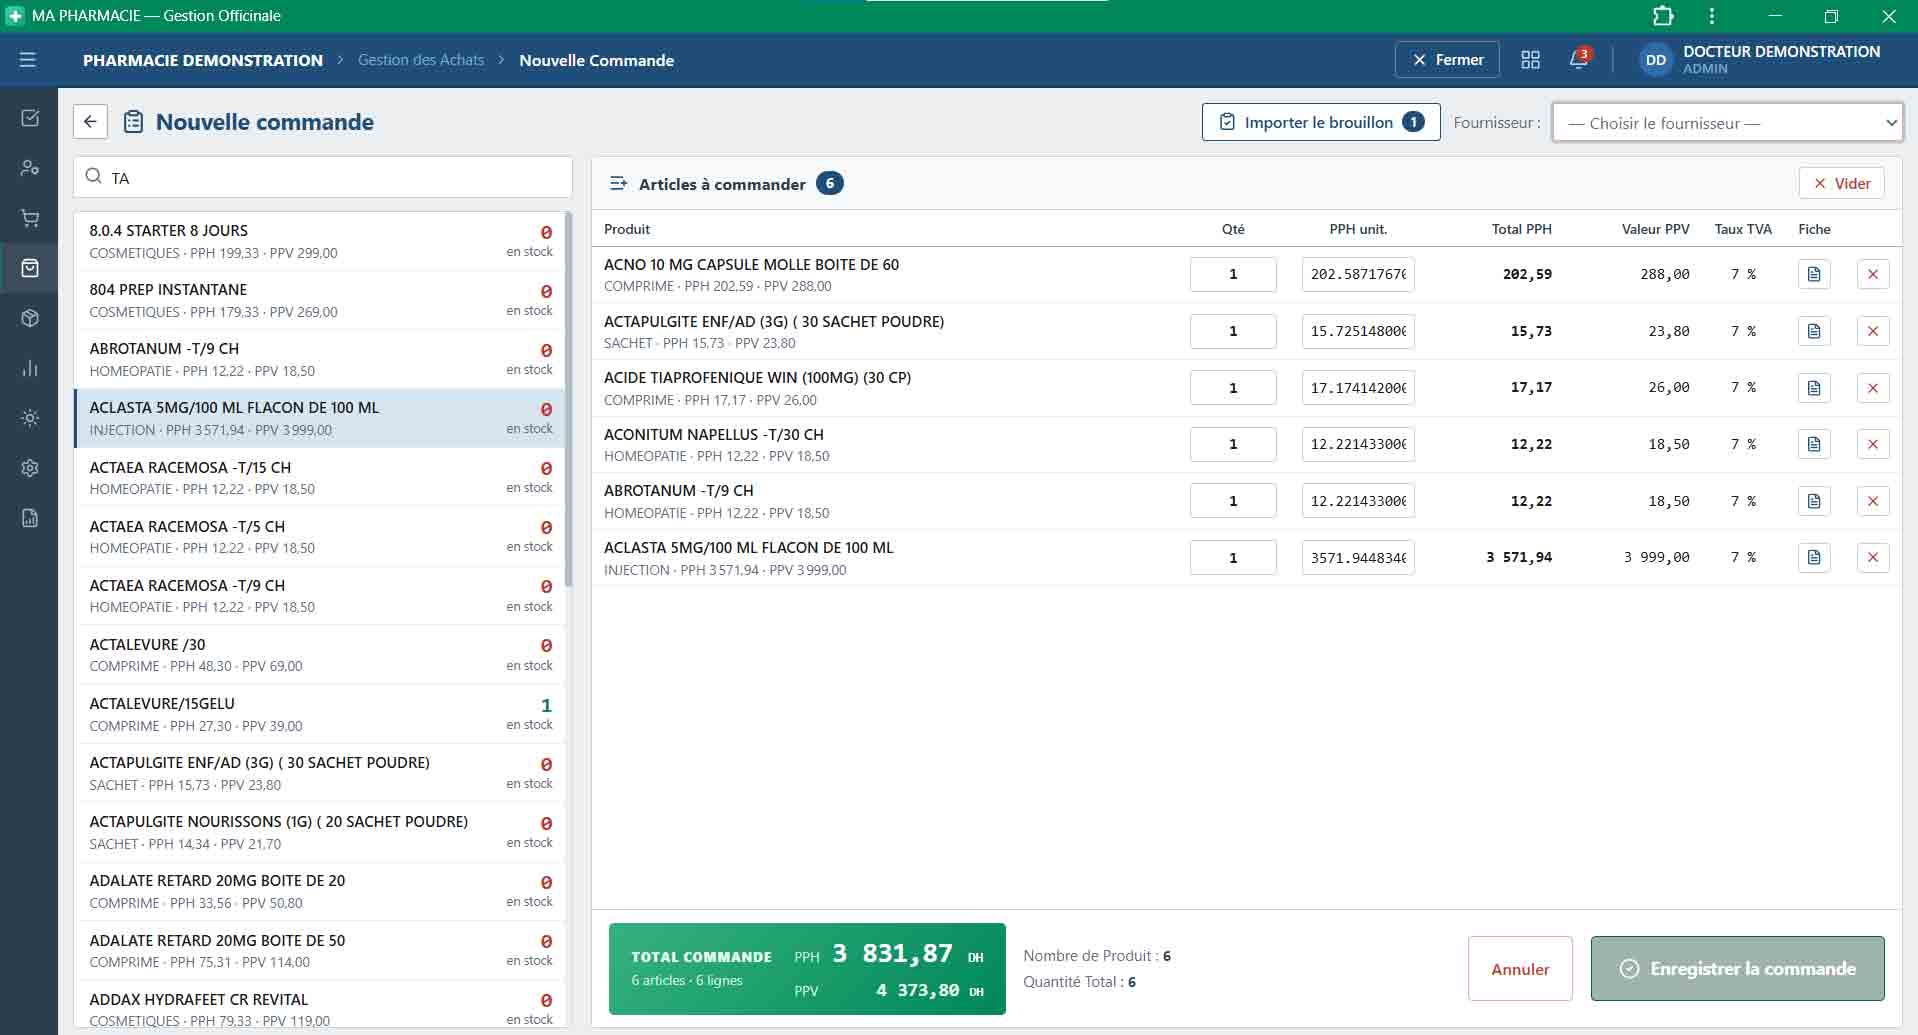1918x1035 pixels.
Task: Click the Valeur PPV column header
Action: coord(1655,229)
